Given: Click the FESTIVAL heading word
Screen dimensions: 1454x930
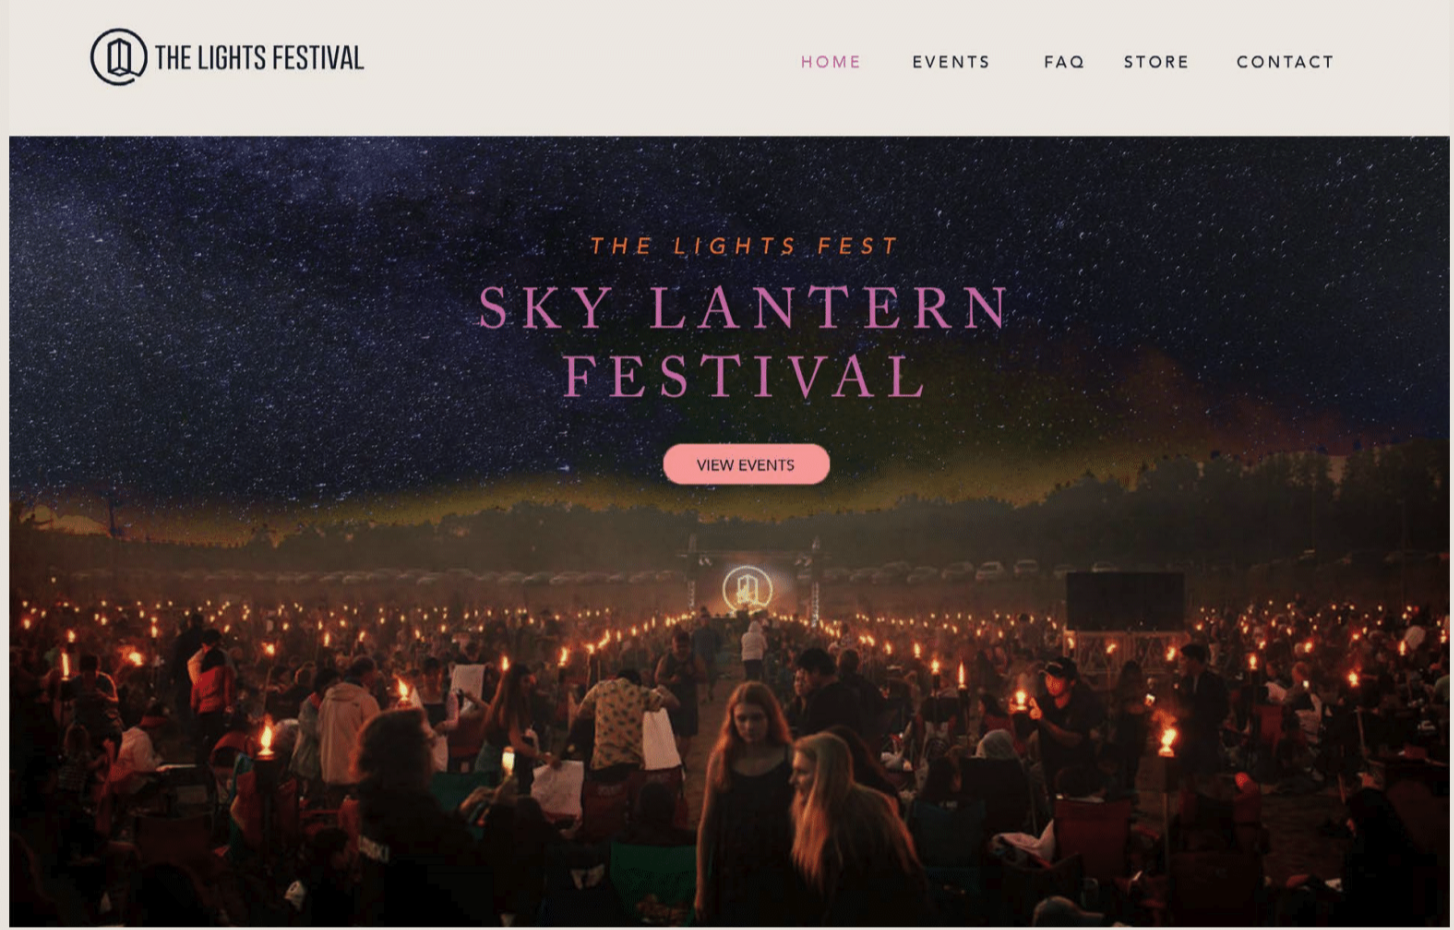Looking at the screenshot, I should tap(744, 377).
